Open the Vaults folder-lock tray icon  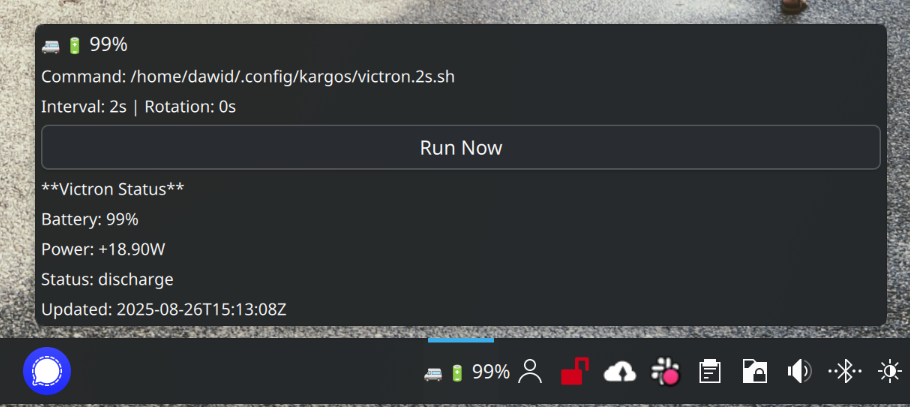coord(755,372)
